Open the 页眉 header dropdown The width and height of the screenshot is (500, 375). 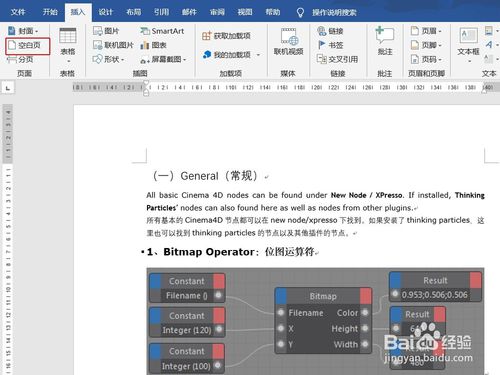click(x=426, y=31)
